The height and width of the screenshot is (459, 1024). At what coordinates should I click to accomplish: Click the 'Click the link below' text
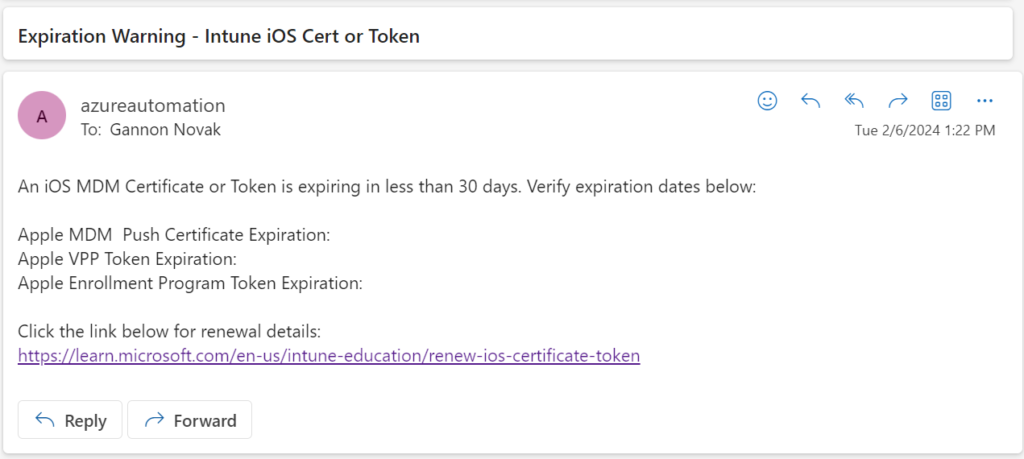coord(169,331)
